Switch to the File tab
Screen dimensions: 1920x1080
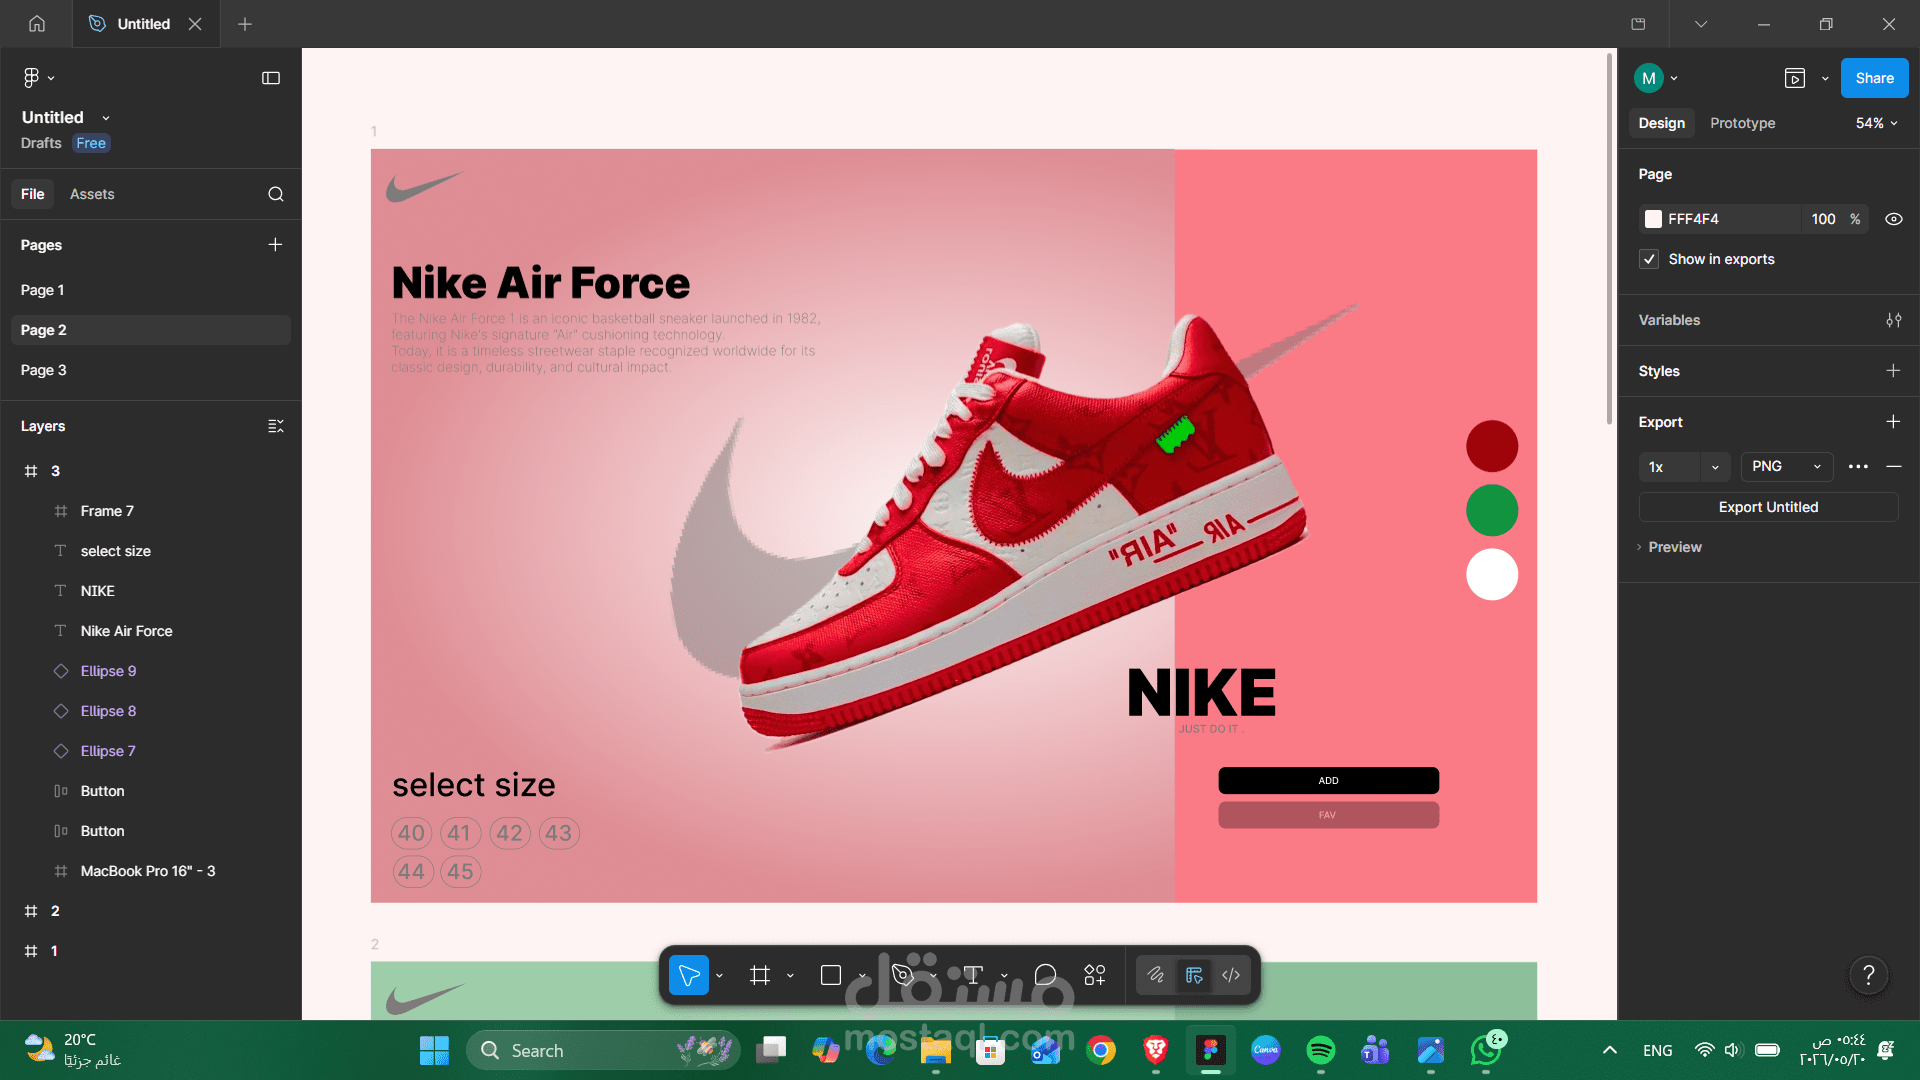(33, 194)
